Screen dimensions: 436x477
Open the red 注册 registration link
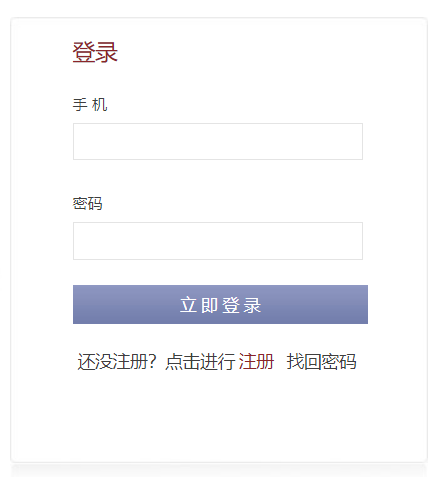pyautogui.click(x=256, y=361)
